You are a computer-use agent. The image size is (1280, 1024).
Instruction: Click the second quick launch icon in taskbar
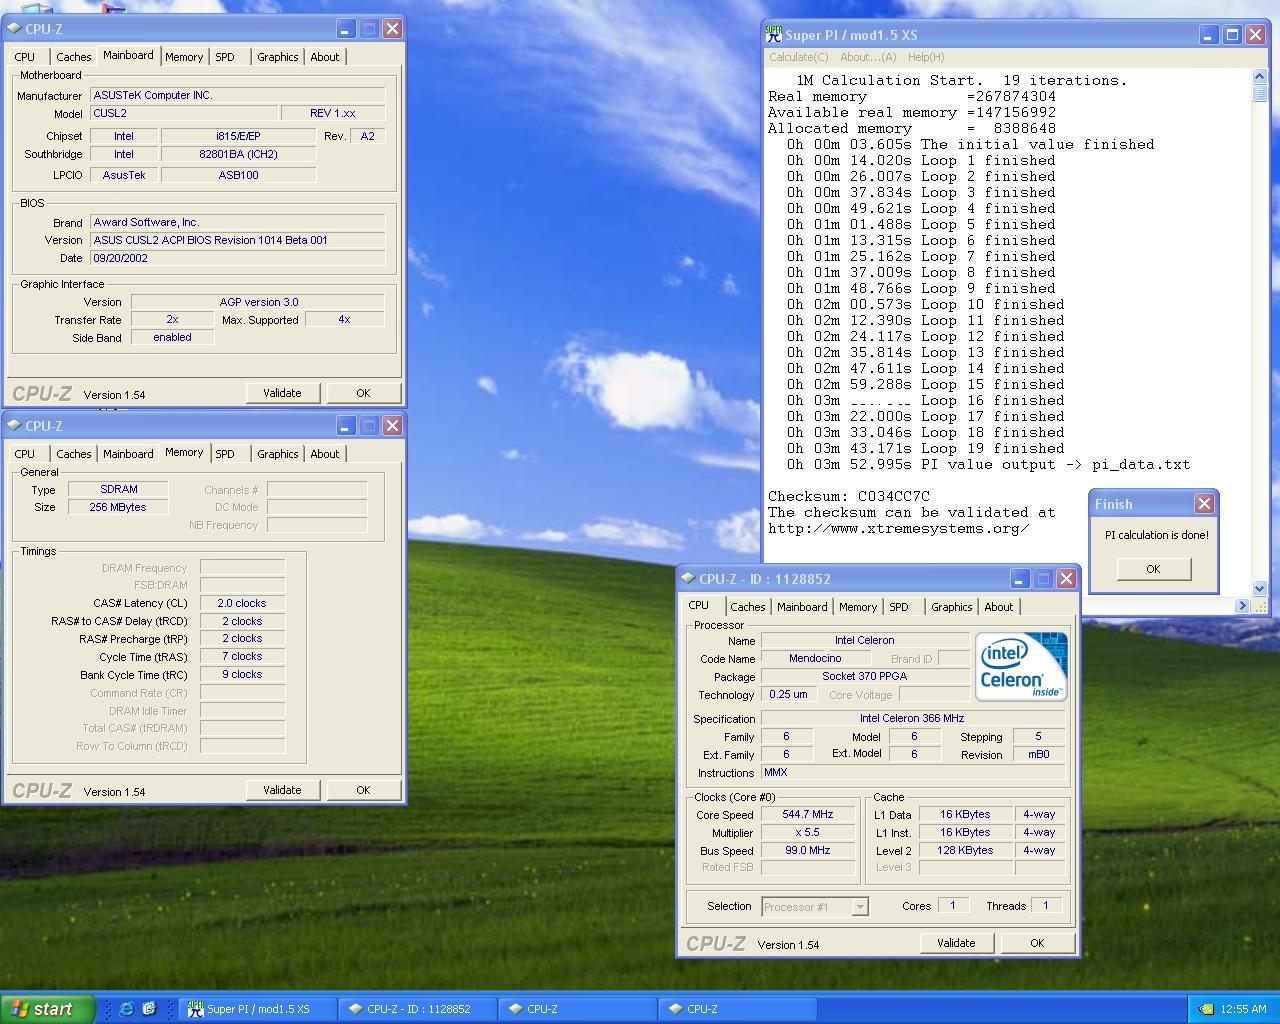(x=149, y=1009)
